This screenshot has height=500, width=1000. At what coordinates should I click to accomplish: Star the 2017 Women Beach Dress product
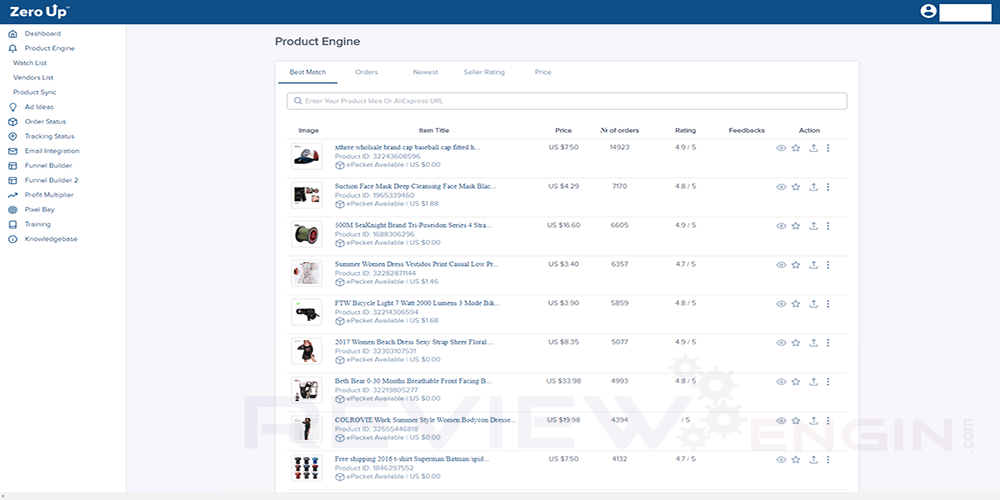click(795, 342)
